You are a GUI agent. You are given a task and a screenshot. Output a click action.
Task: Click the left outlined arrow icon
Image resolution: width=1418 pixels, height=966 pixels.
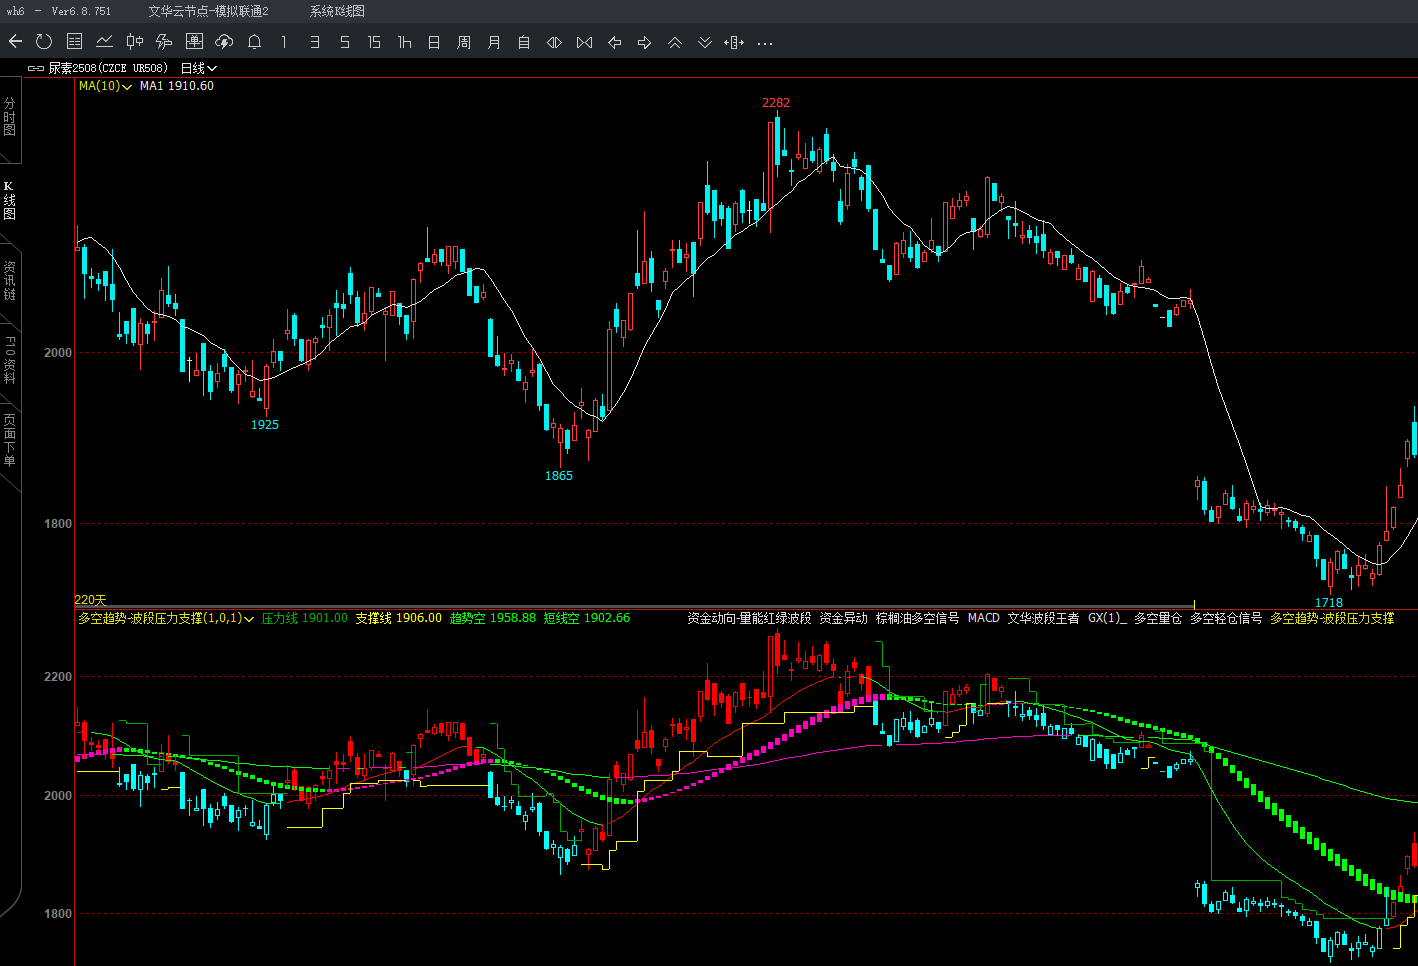(x=615, y=42)
